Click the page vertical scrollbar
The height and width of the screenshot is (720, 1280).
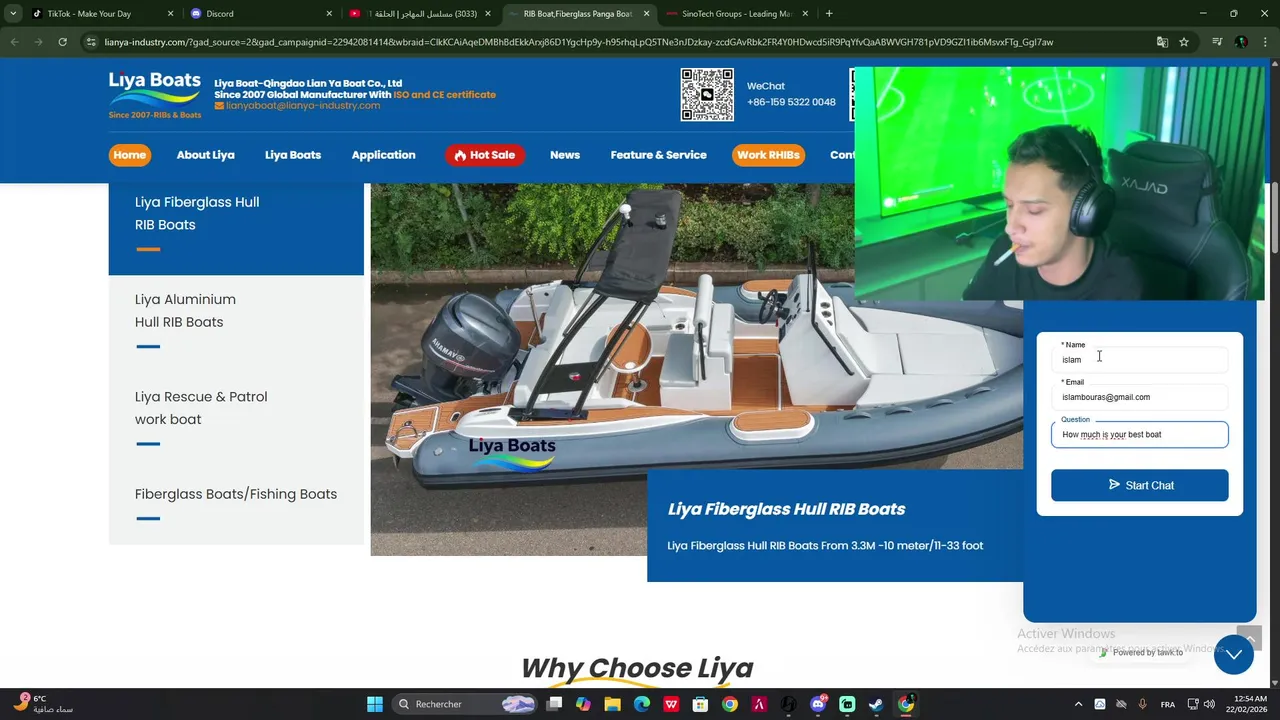pyautogui.click(x=1274, y=217)
